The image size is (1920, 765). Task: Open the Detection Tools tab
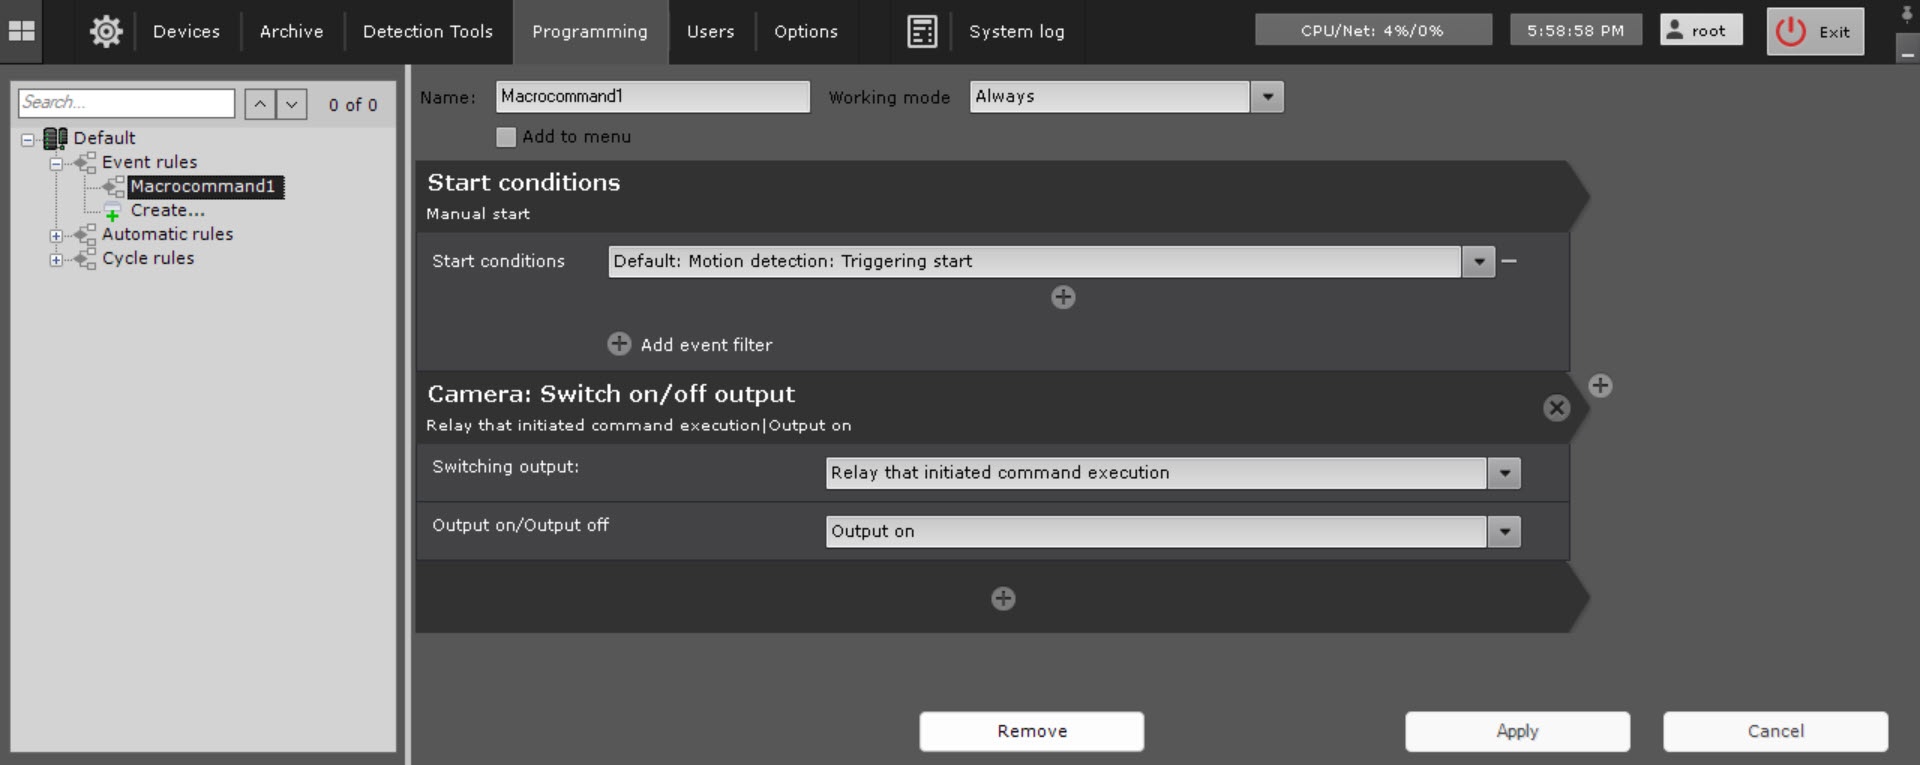[428, 31]
